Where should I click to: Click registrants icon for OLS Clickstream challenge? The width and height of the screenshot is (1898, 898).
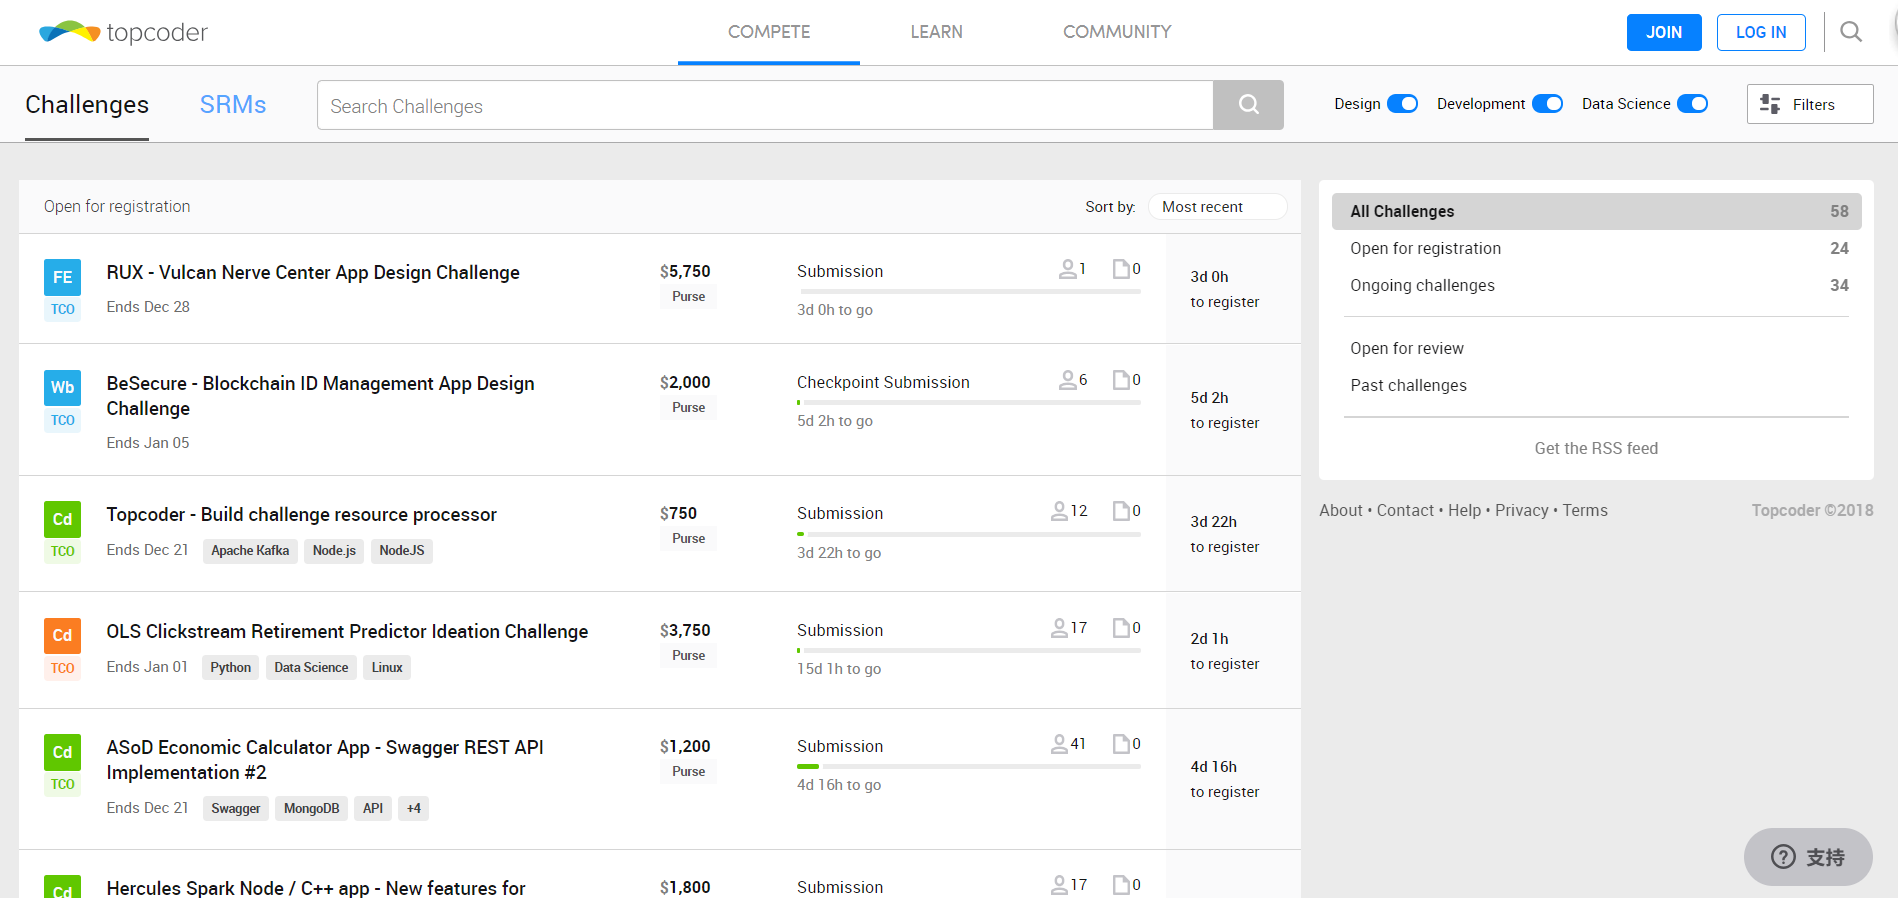point(1059,628)
